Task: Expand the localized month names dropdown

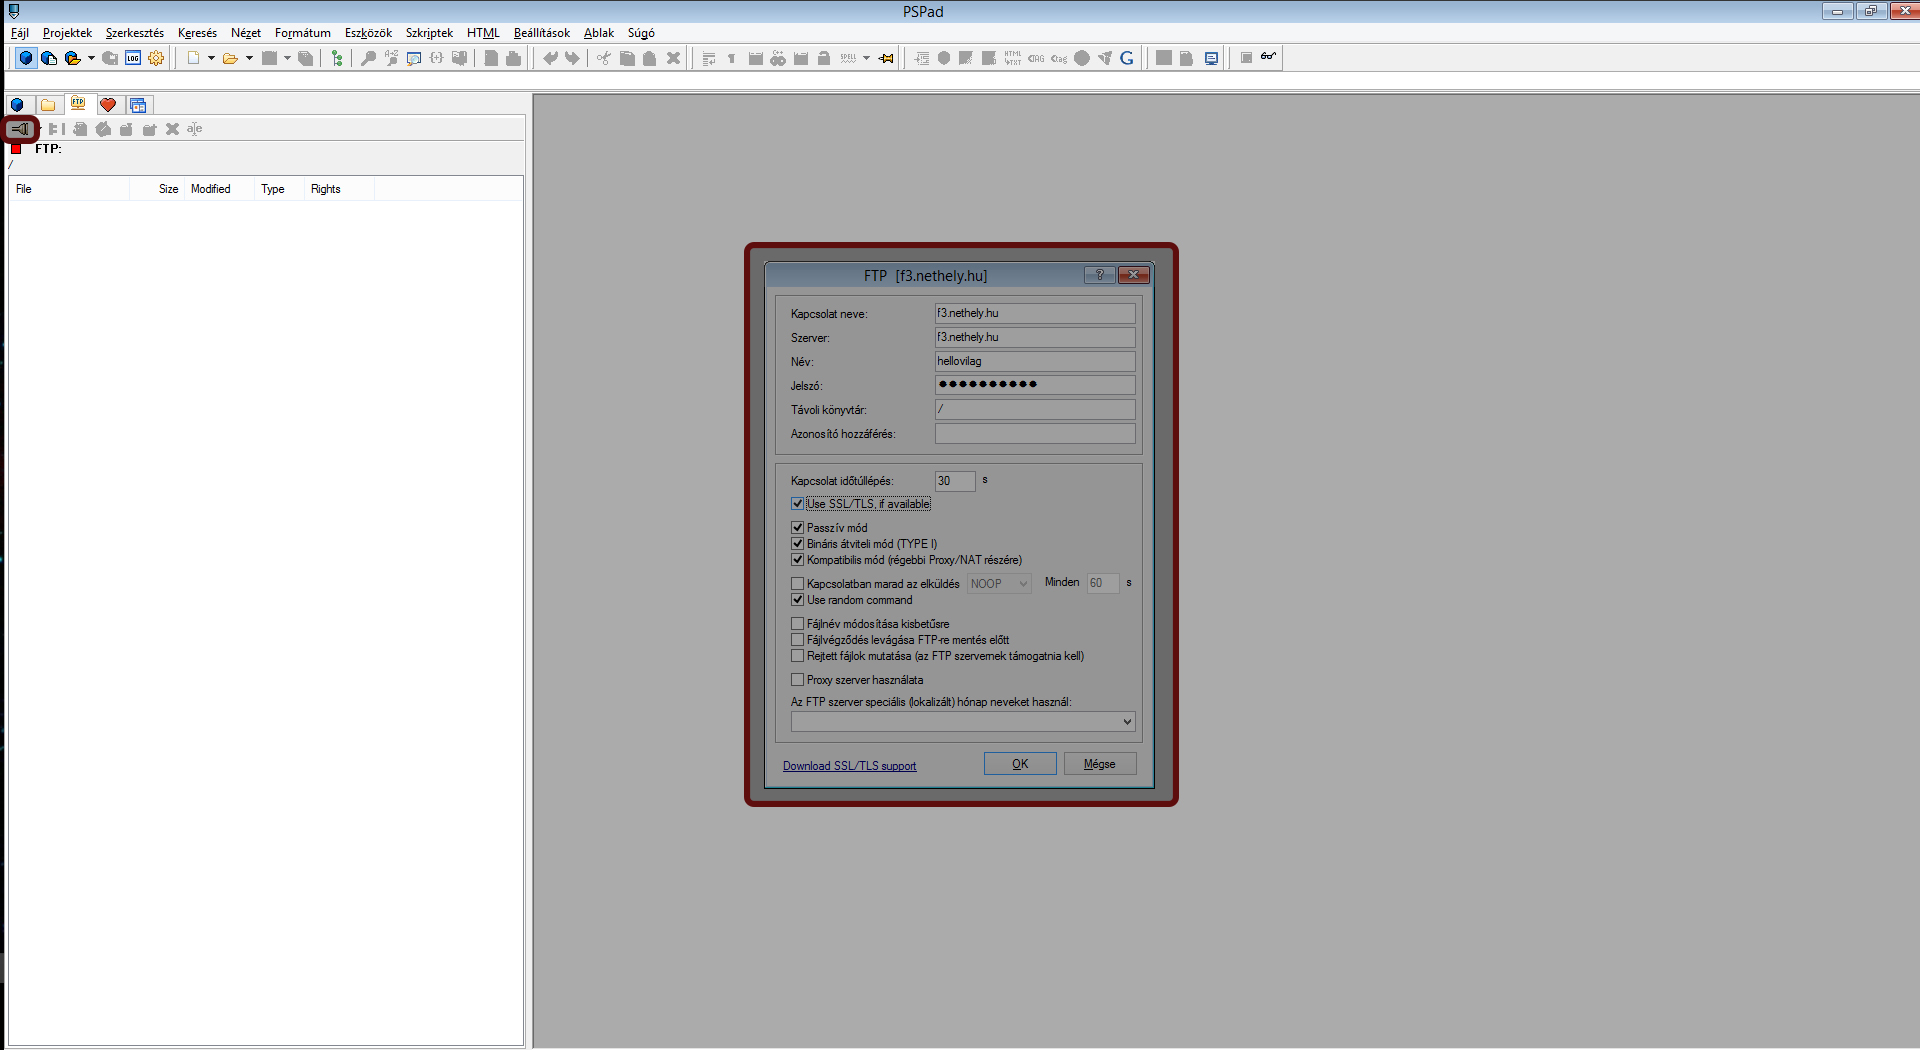Action: (1127, 722)
